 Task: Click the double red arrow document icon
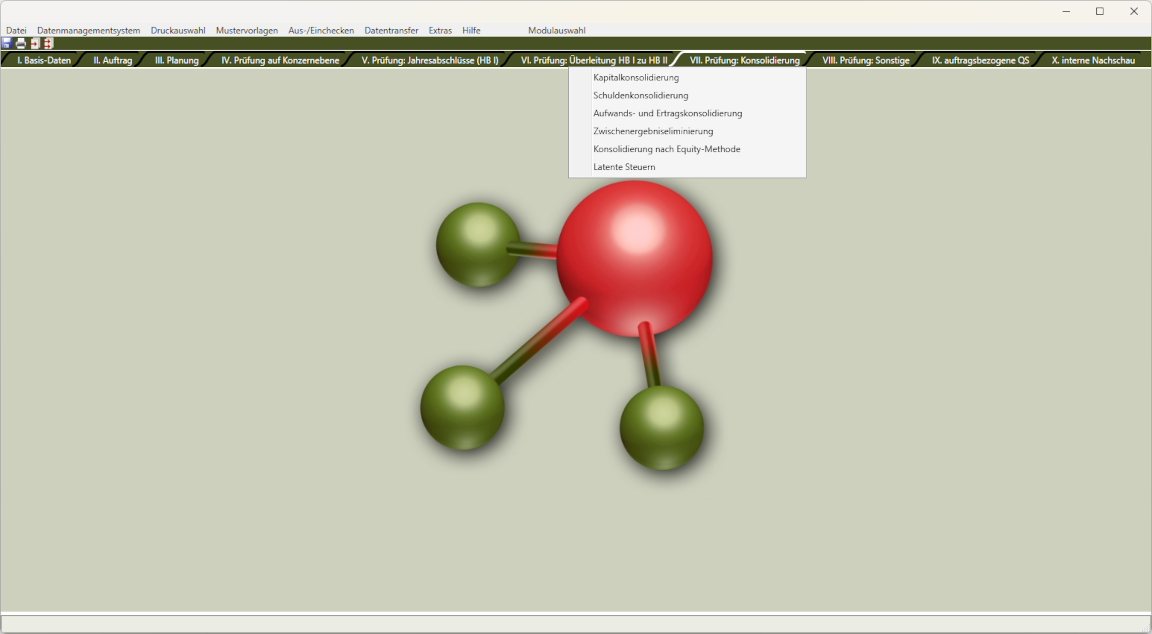coord(48,44)
